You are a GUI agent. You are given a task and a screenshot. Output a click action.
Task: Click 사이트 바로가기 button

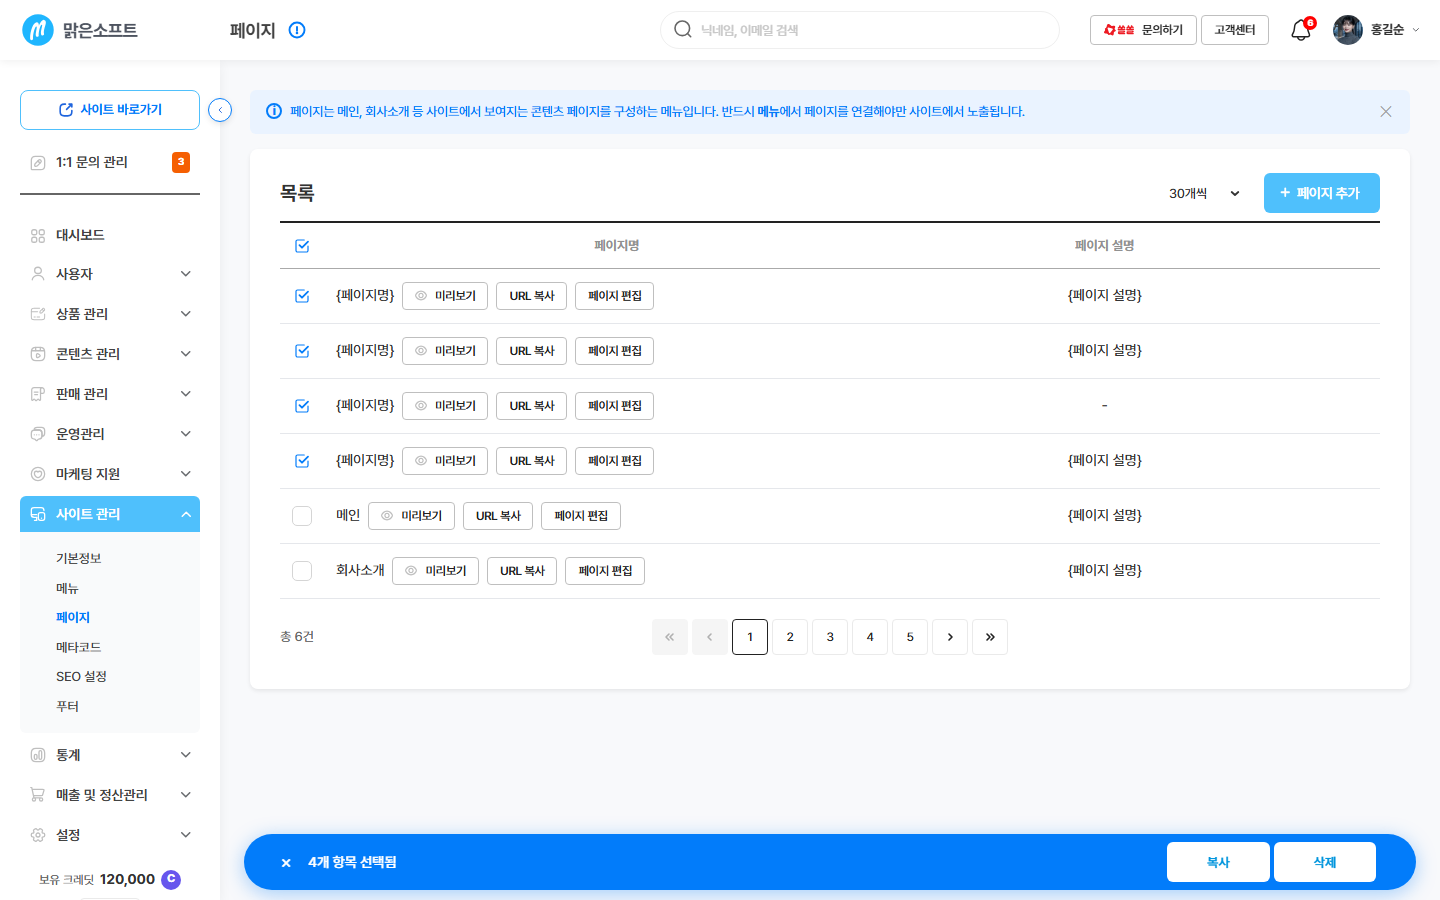coord(110,110)
